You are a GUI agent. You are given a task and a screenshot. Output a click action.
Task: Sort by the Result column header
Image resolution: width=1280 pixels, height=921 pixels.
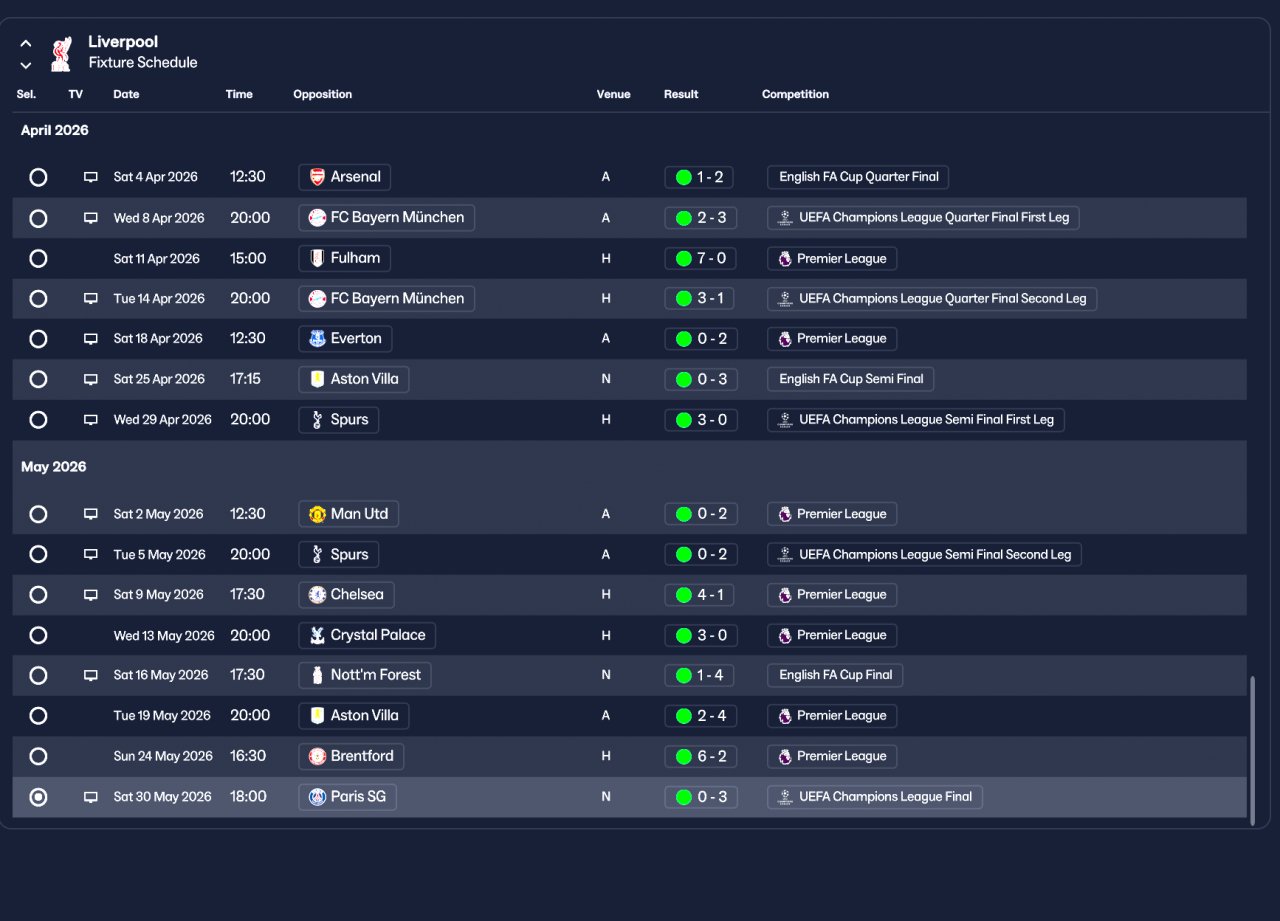pyautogui.click(x=681, y=94)
